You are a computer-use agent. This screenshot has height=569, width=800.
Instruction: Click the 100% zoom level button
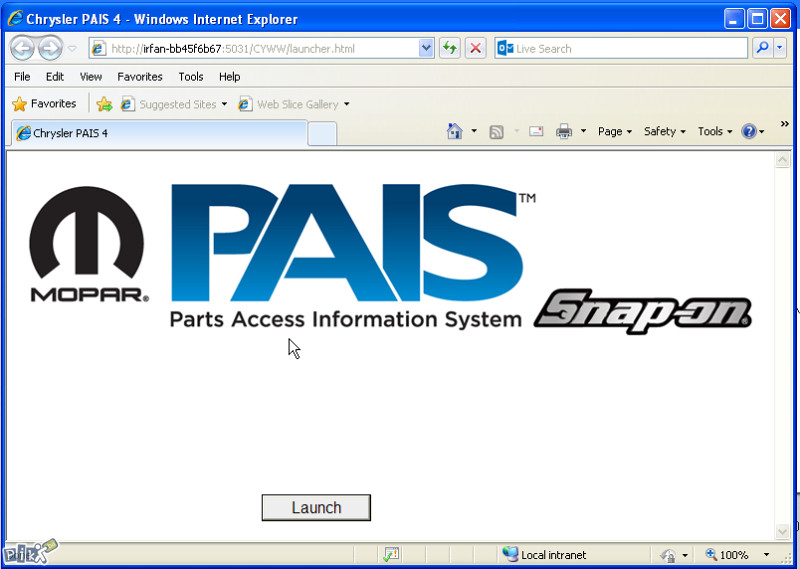click(x=727, y=555)
